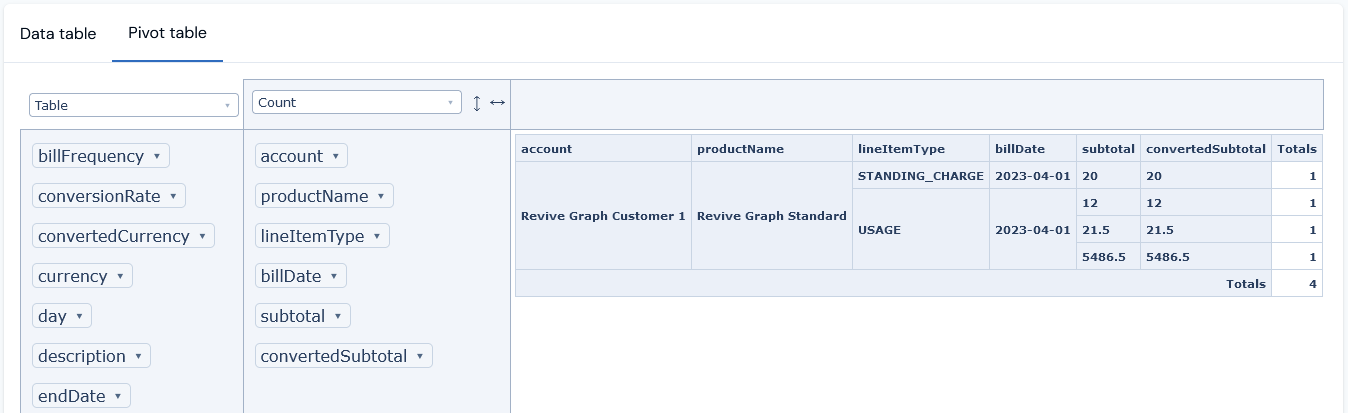Viewport: 1348px width, 413px height.
Task: Open endDate attribute filter triangle
Action: pyautogui.click(x=117, y=397)
